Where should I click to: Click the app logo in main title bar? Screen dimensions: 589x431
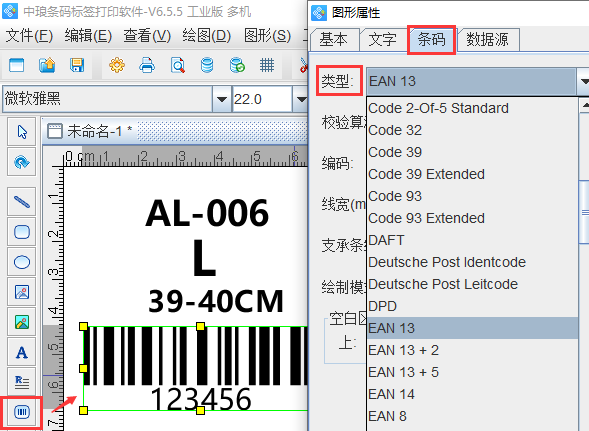[x=10, y=11]
